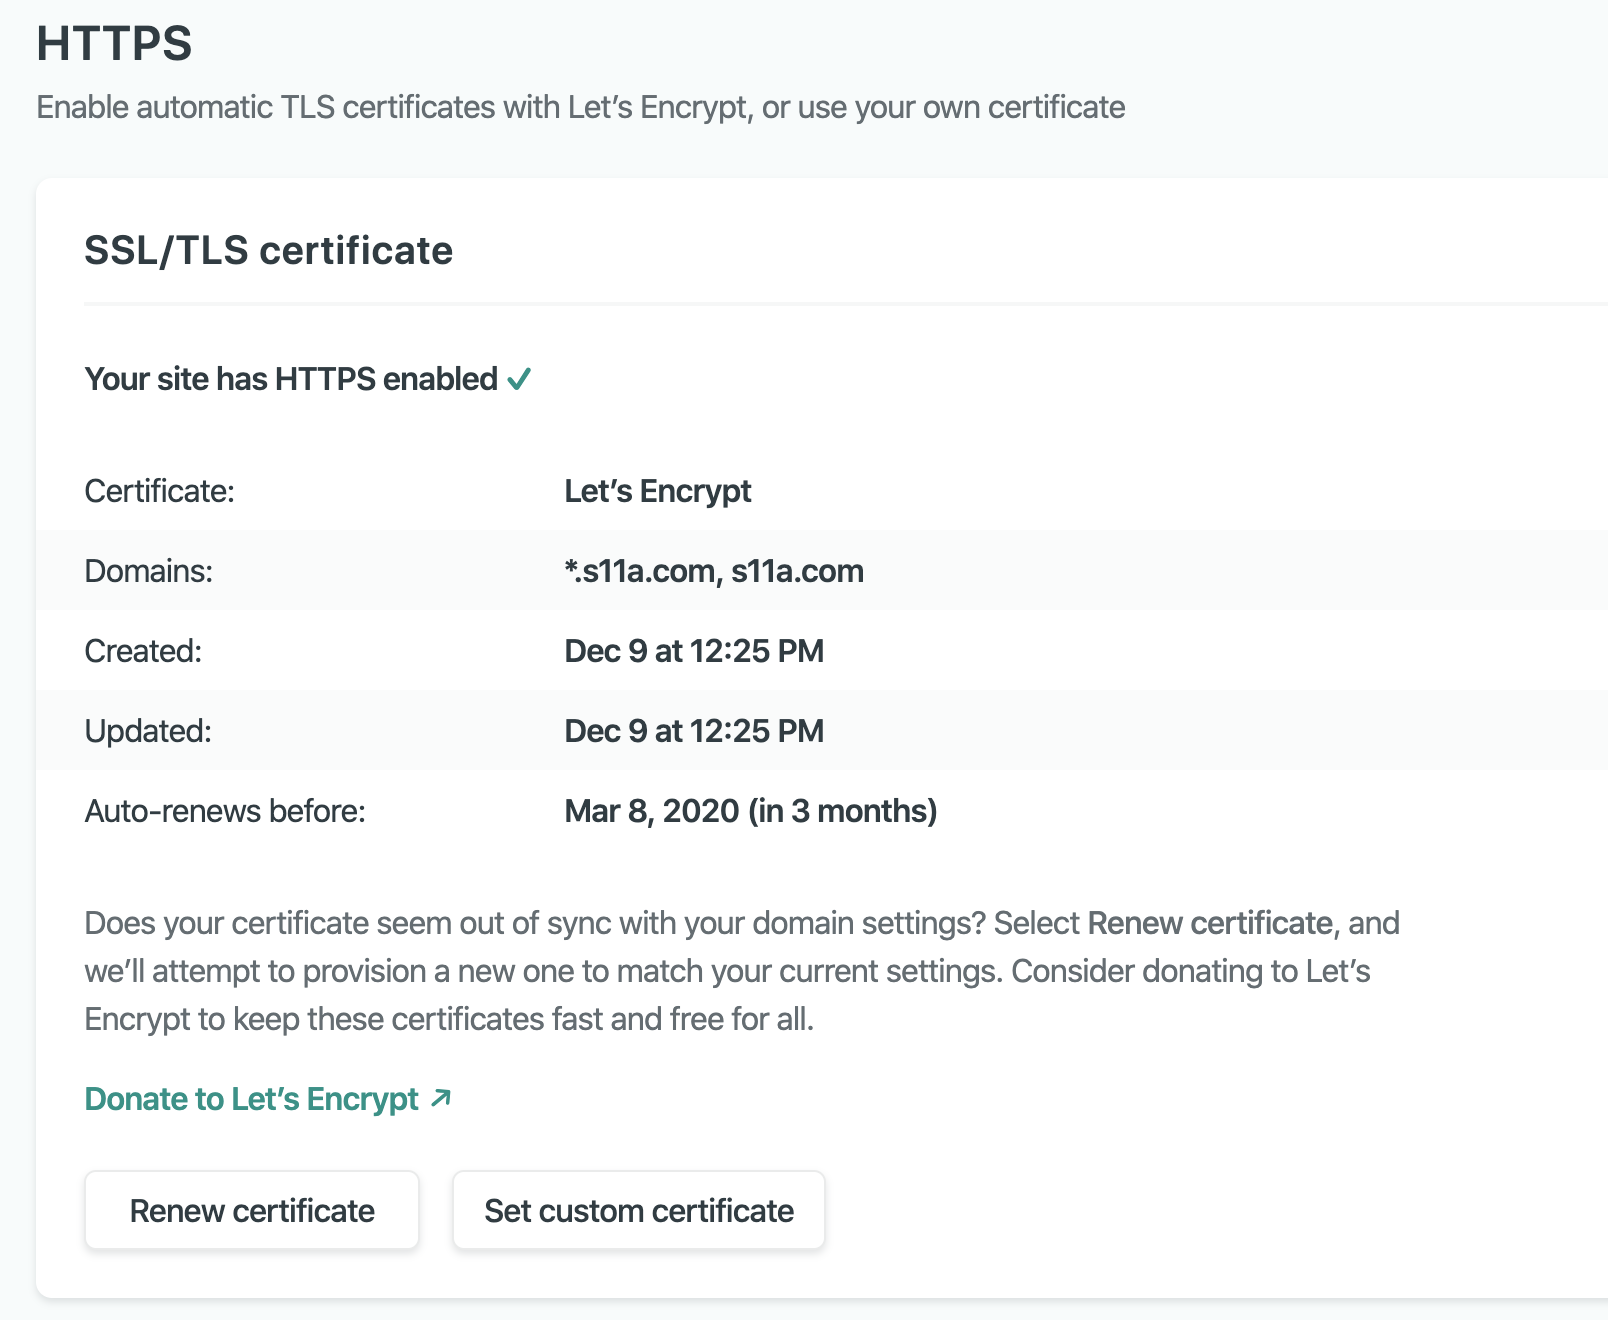Click the 'Certificate:' row label
The width and height of the screenshot is (1608, 1320).
[159, 491]
